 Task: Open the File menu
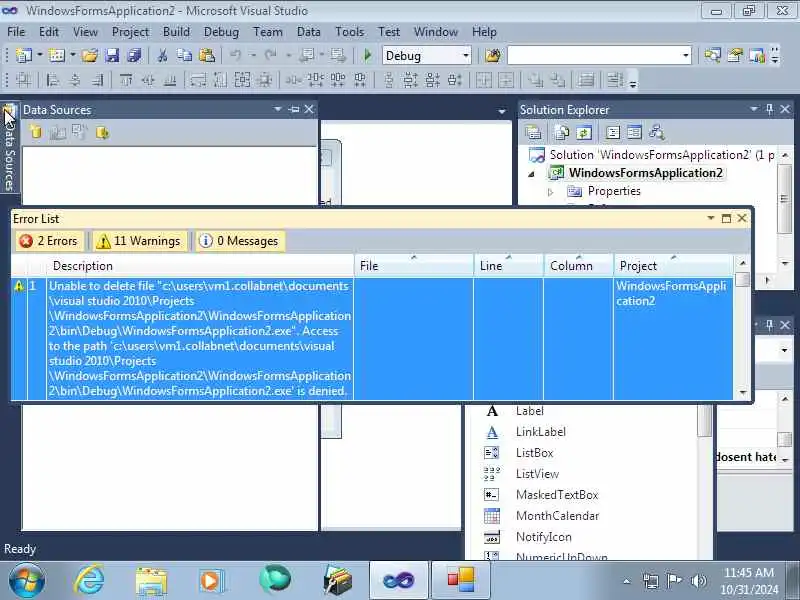(16, 32)
